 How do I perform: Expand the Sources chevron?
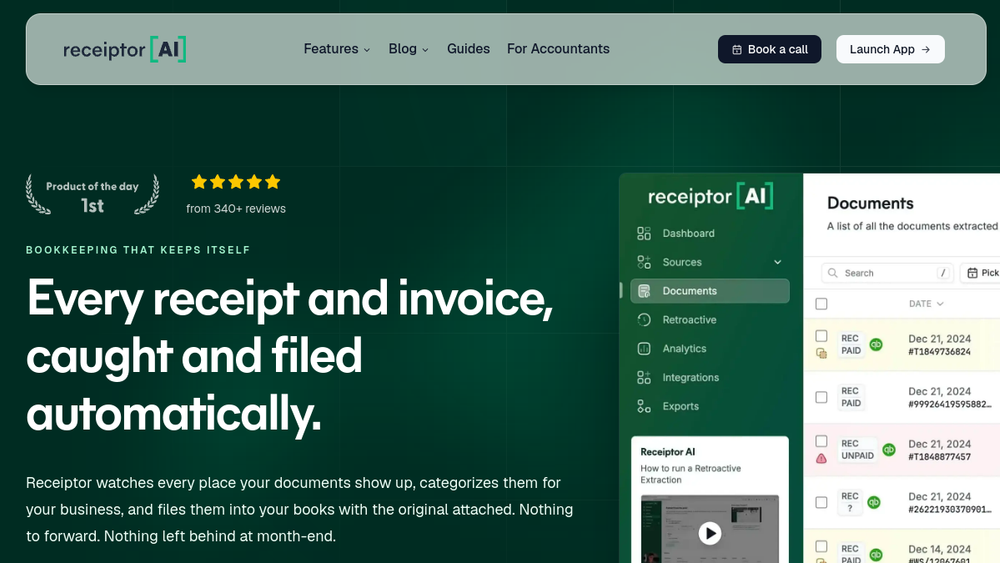tap(777, 262)
